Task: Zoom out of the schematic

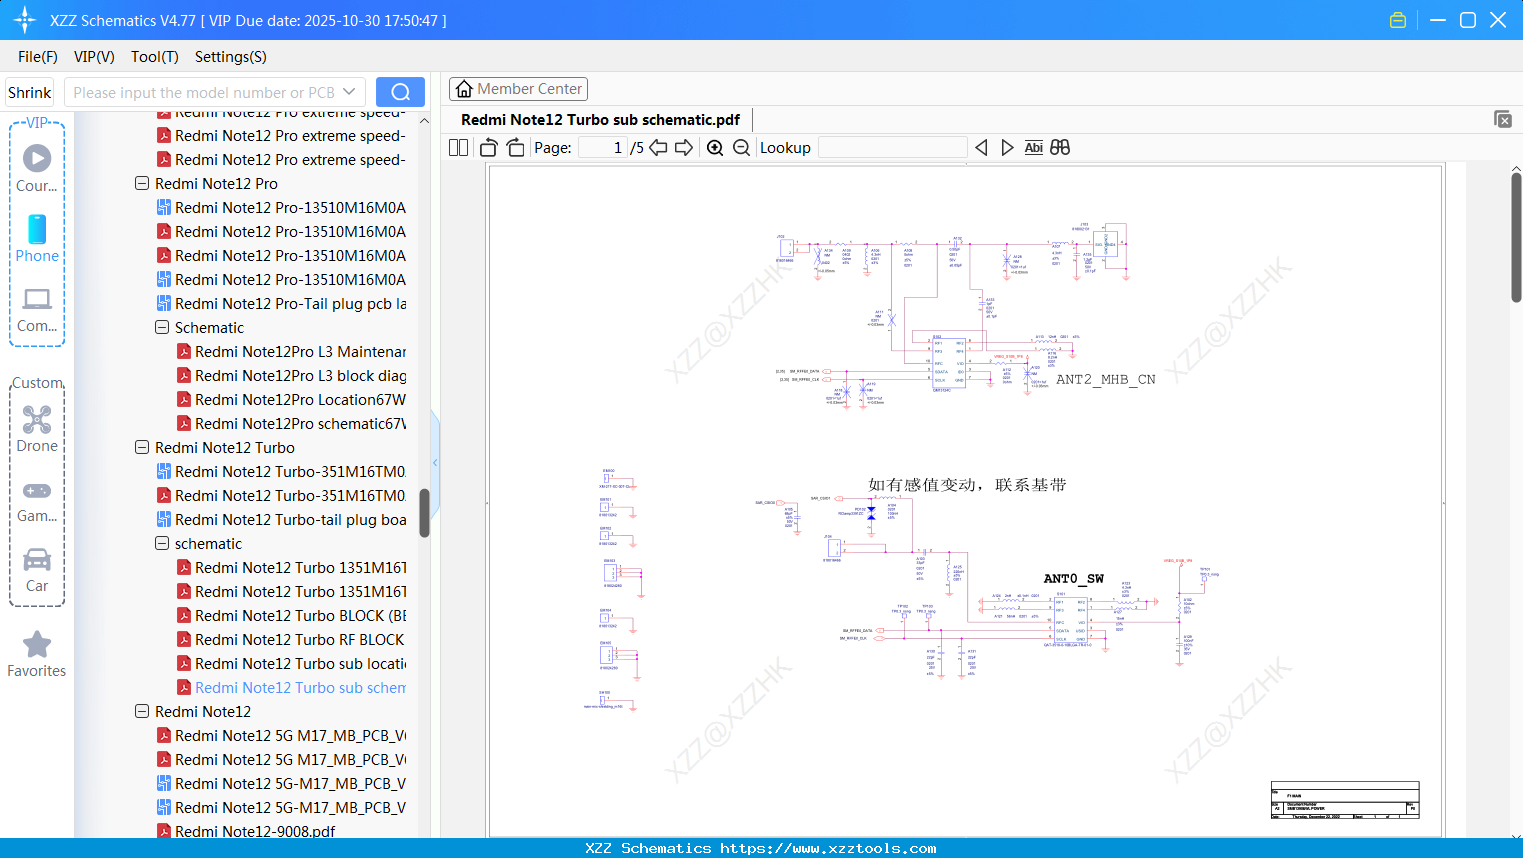Action: (x=742, y=148)
